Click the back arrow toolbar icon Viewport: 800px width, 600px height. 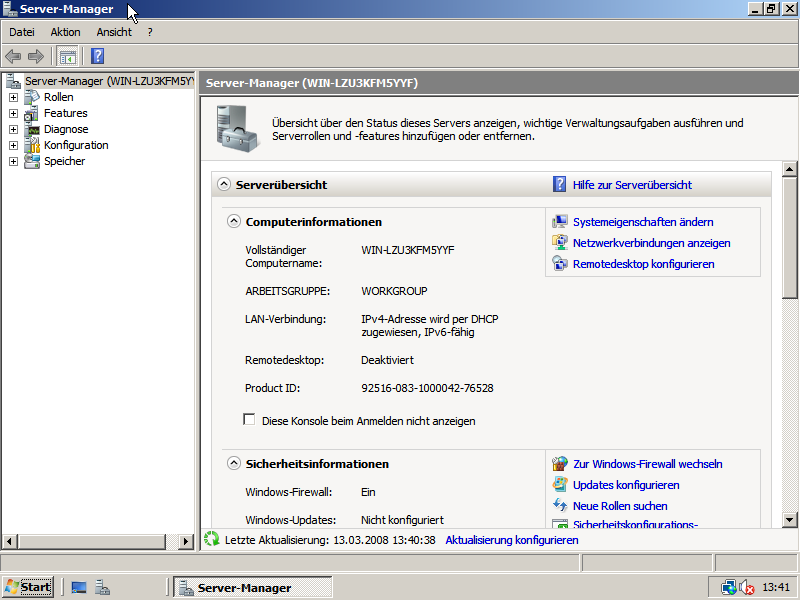(x=13, y=56)
